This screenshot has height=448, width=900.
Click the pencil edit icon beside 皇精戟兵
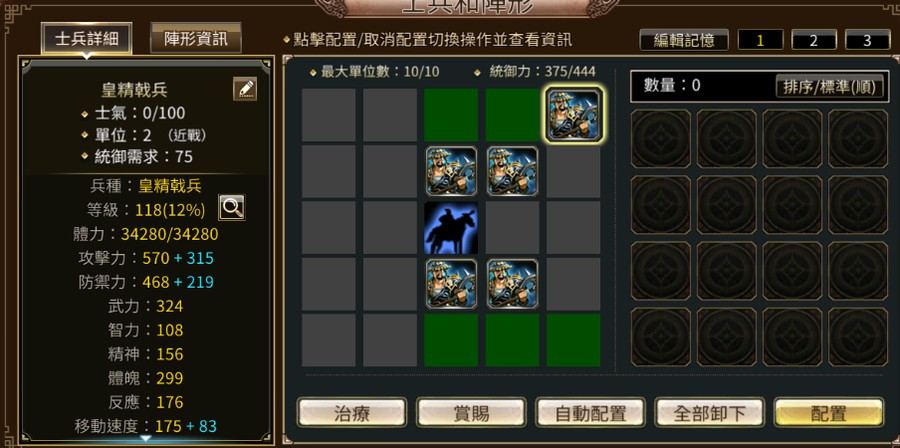[245, 89]
